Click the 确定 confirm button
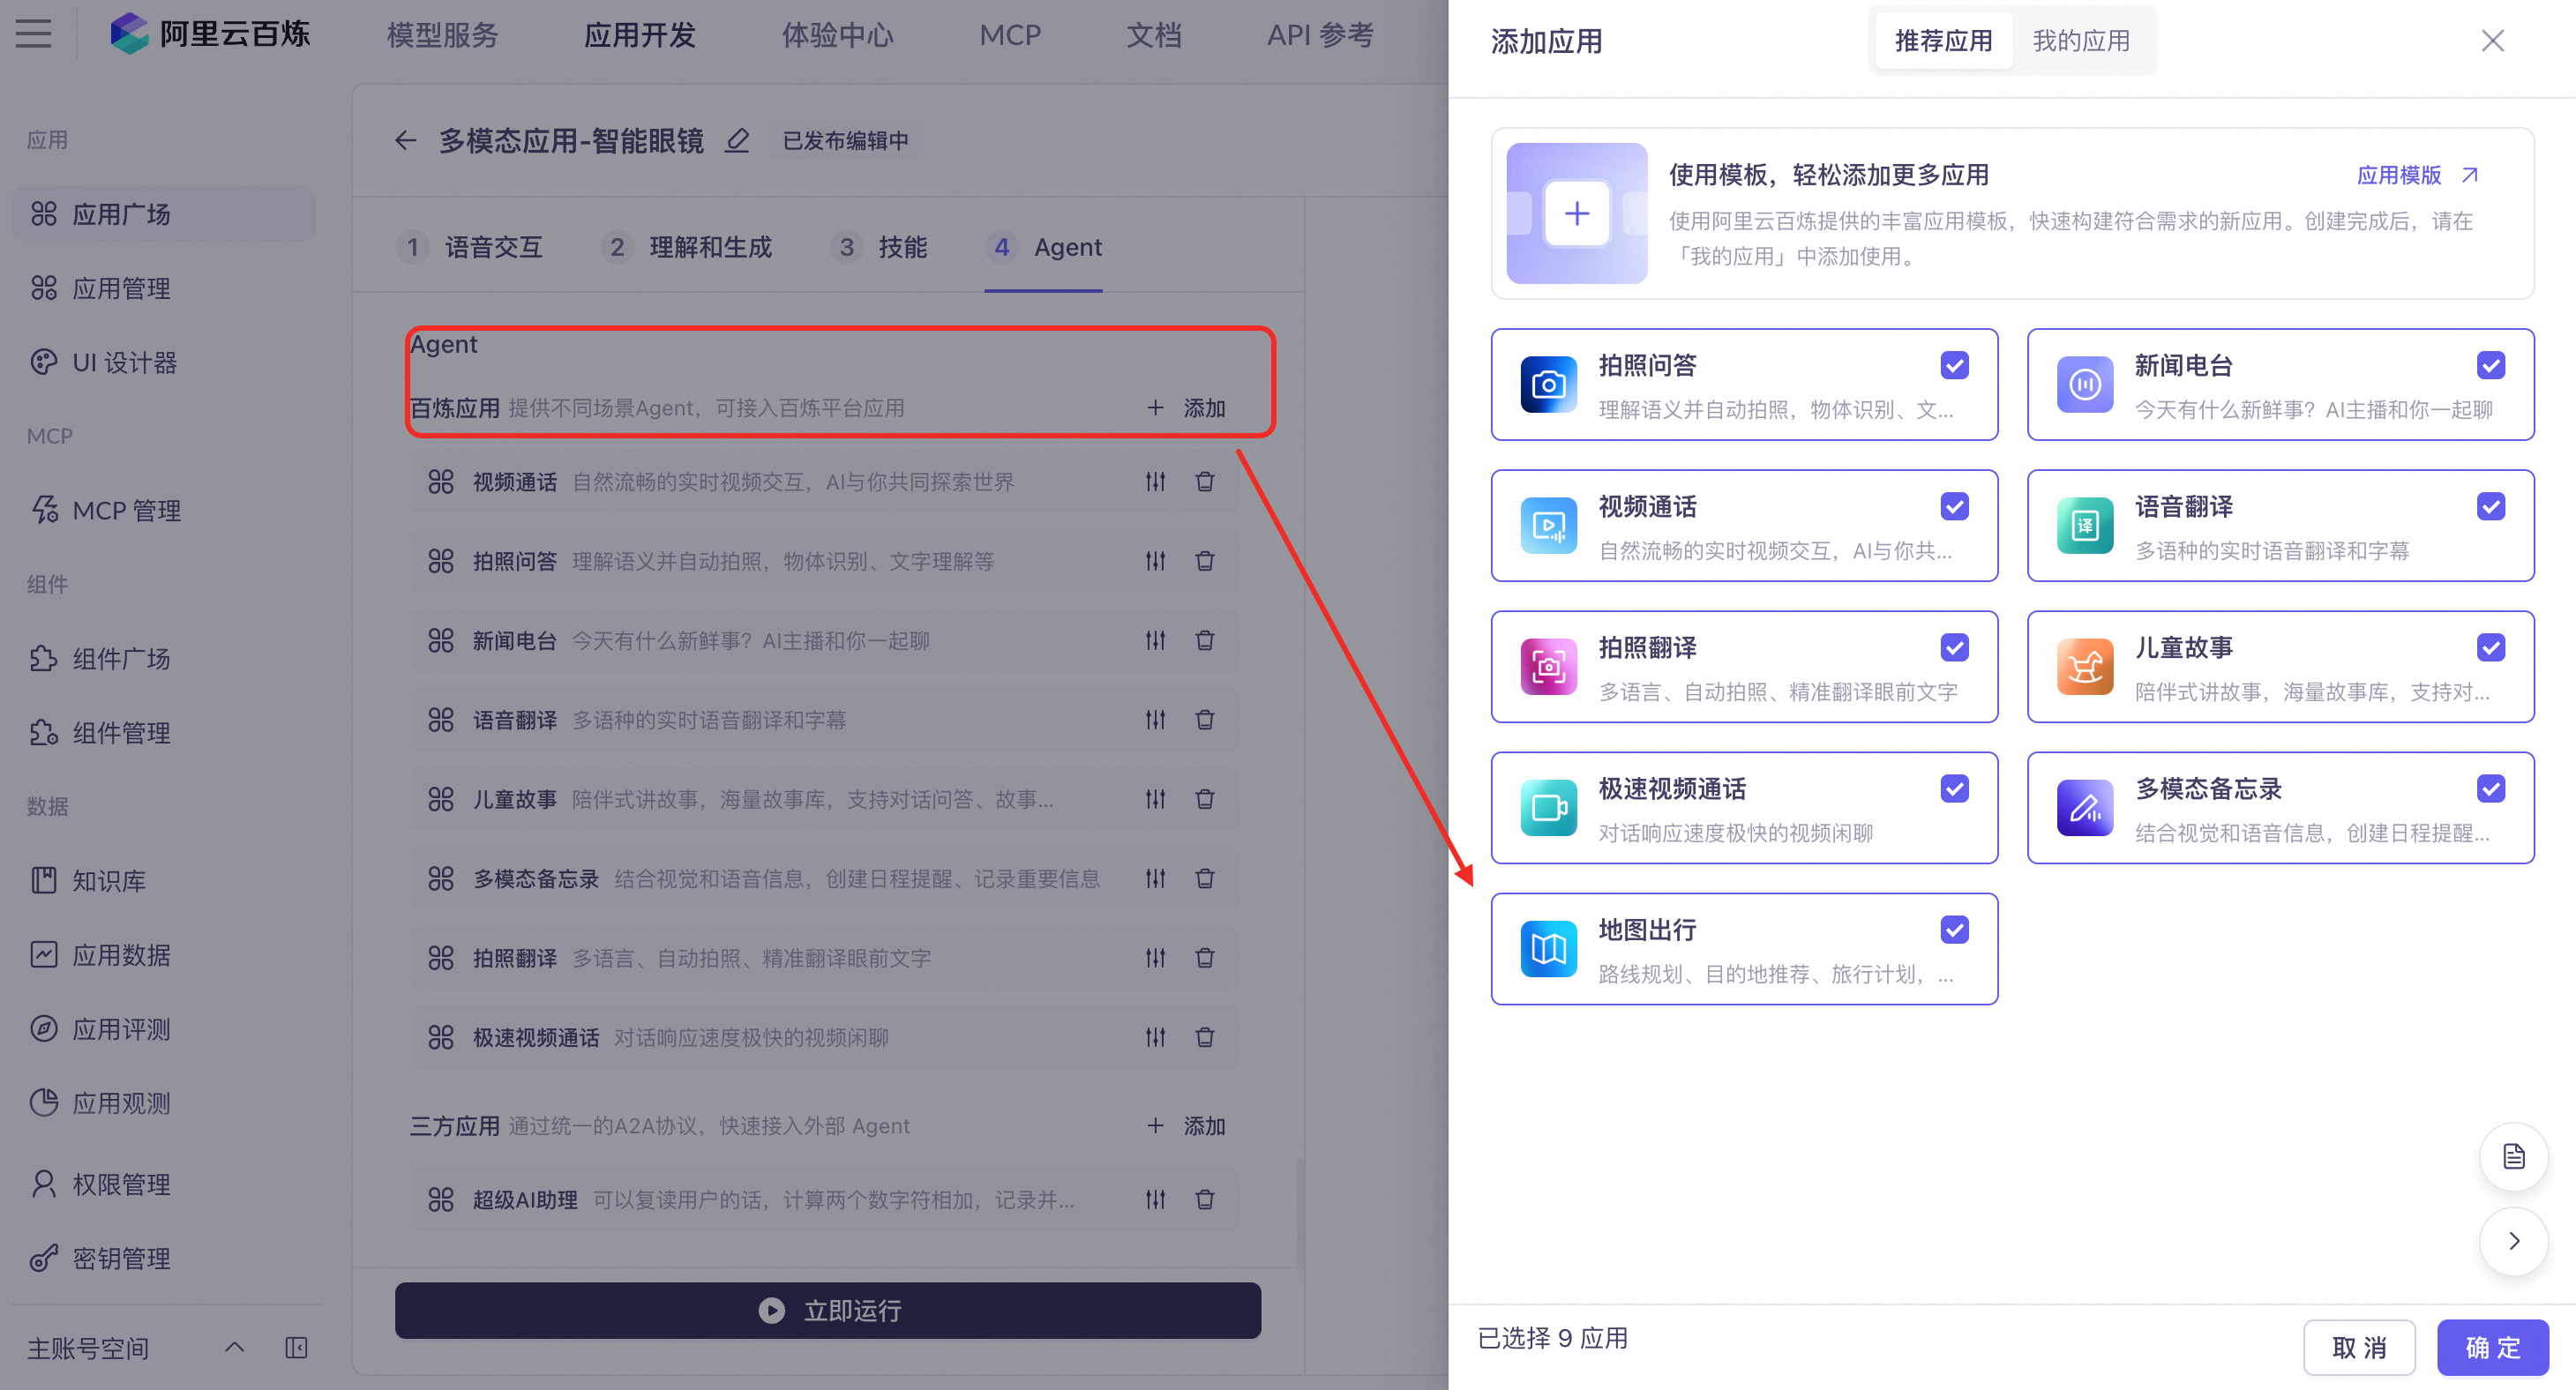Viewport: 2576px width, 1390px height. 2492,1347
